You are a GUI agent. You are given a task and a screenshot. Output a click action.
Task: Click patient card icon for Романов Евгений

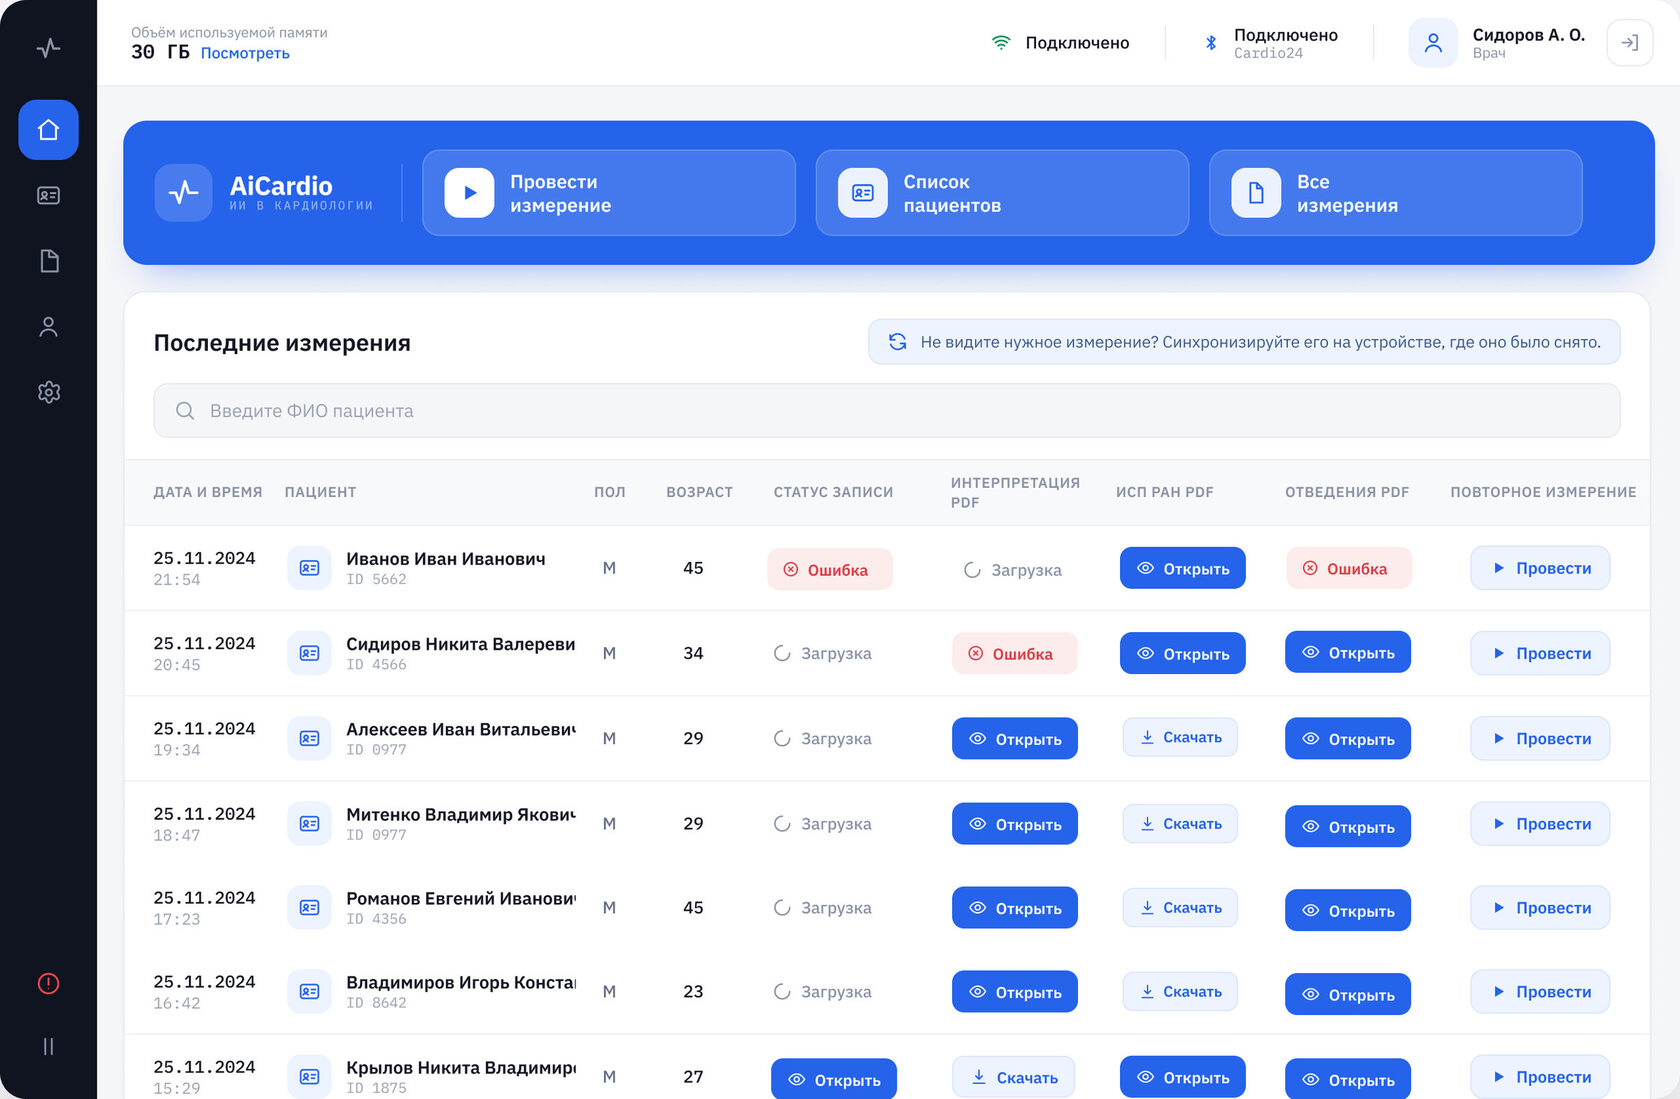(309, 908)
